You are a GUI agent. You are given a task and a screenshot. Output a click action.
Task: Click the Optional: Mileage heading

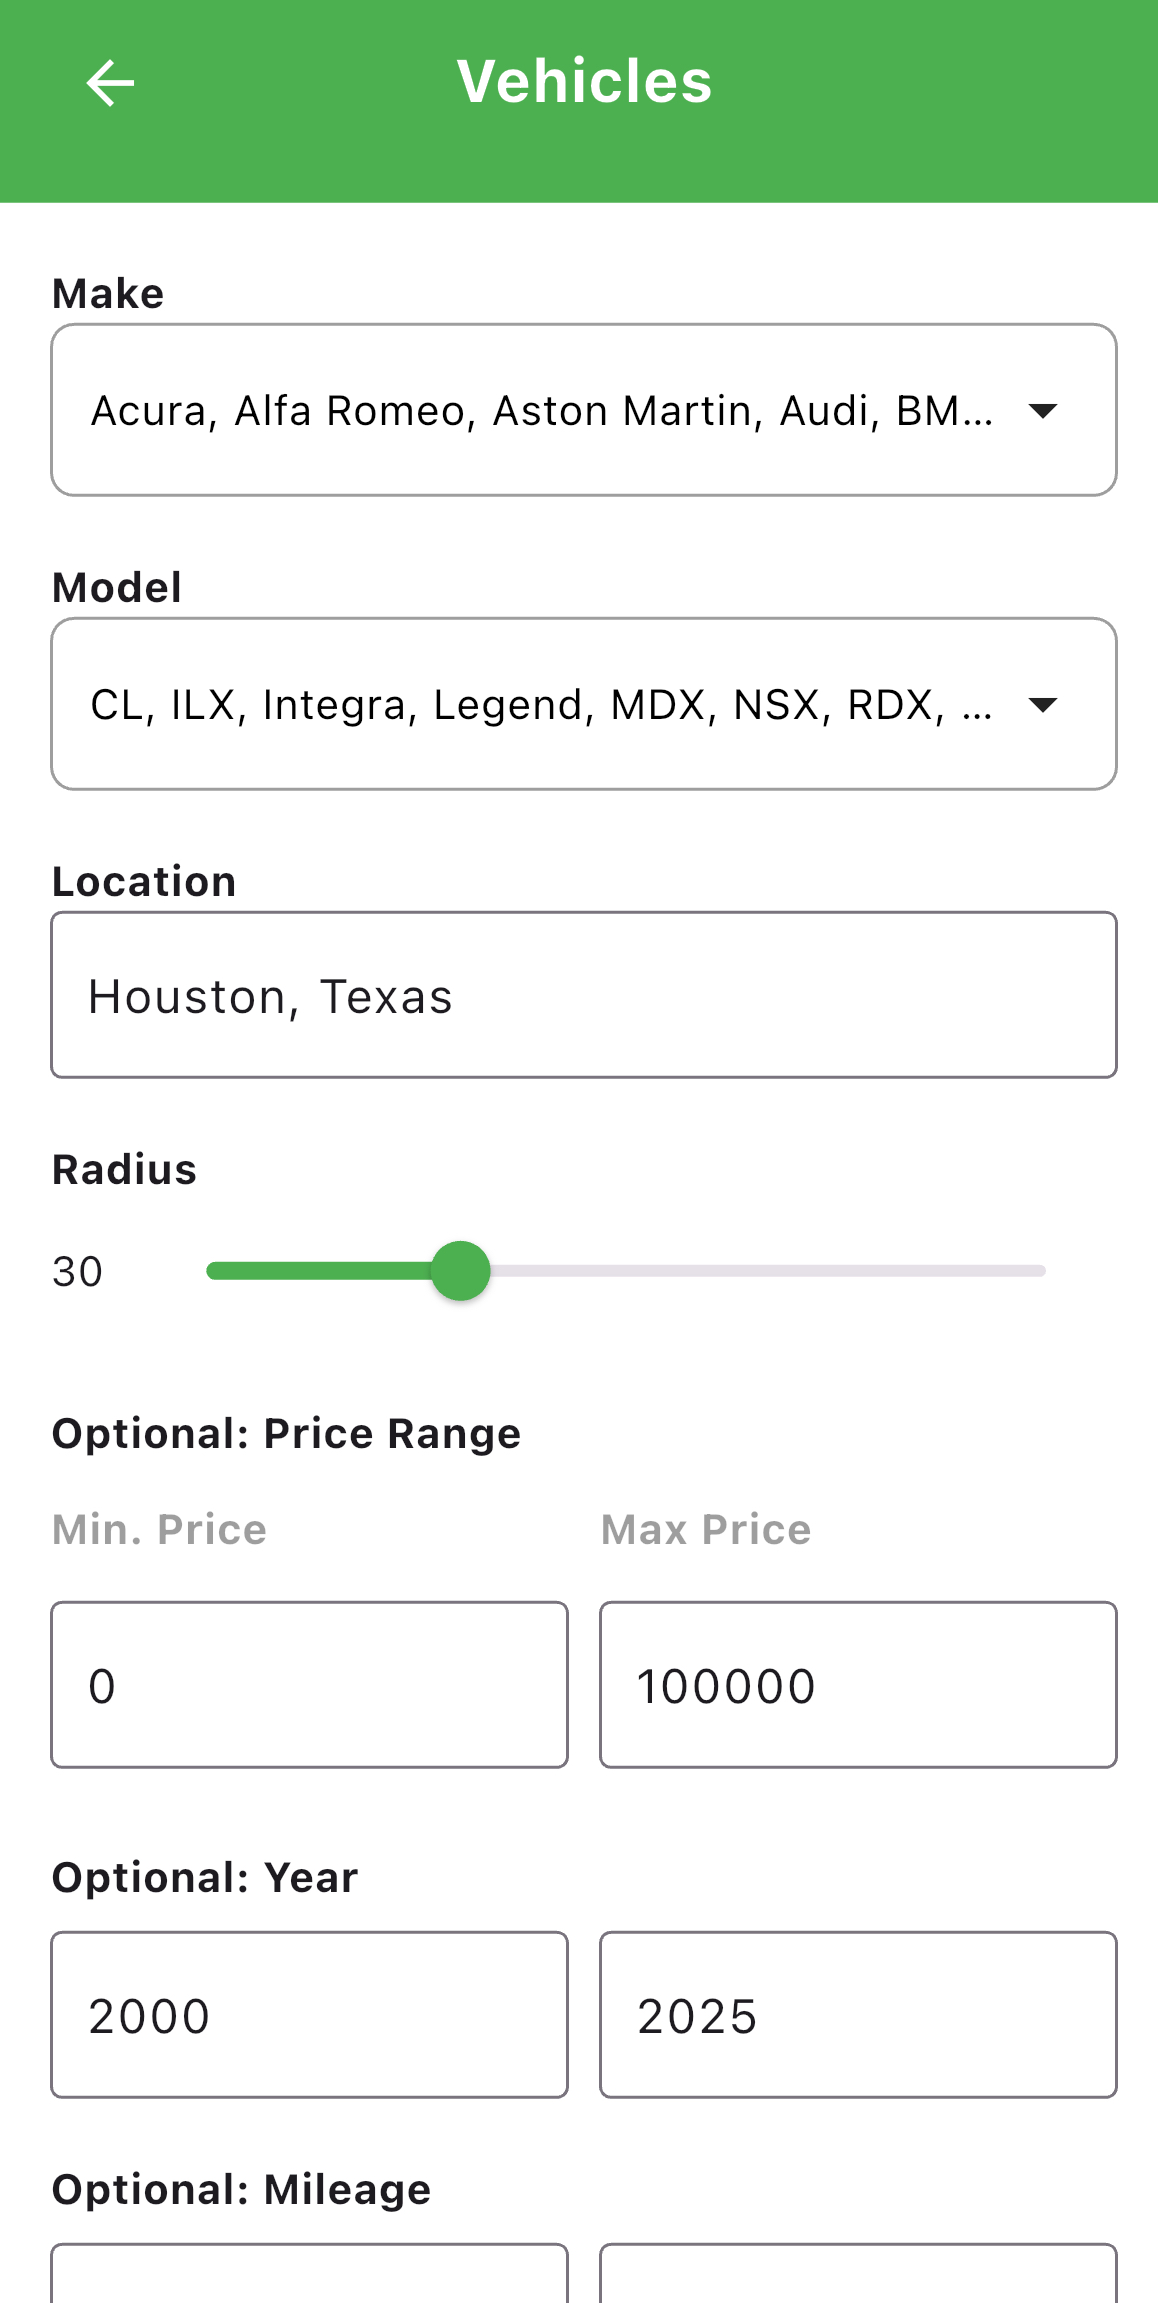pyautogui.click(x=241, y=2190)
